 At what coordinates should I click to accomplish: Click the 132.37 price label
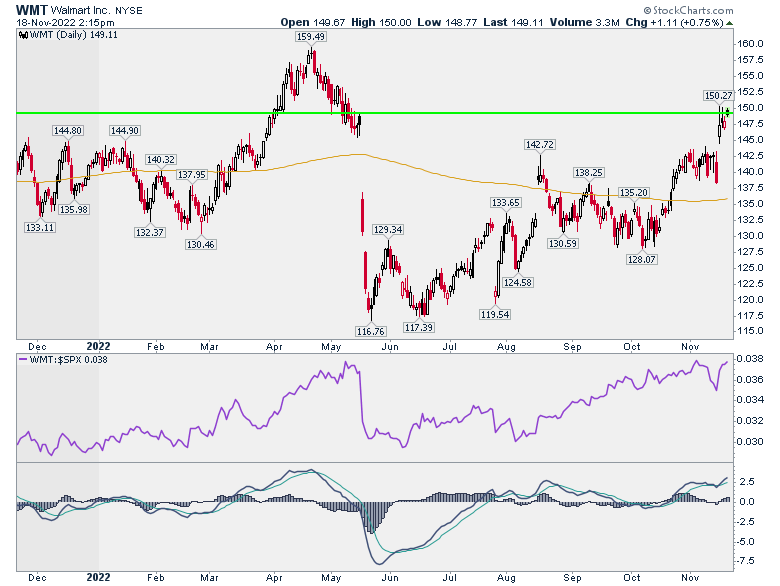point(150,232)
